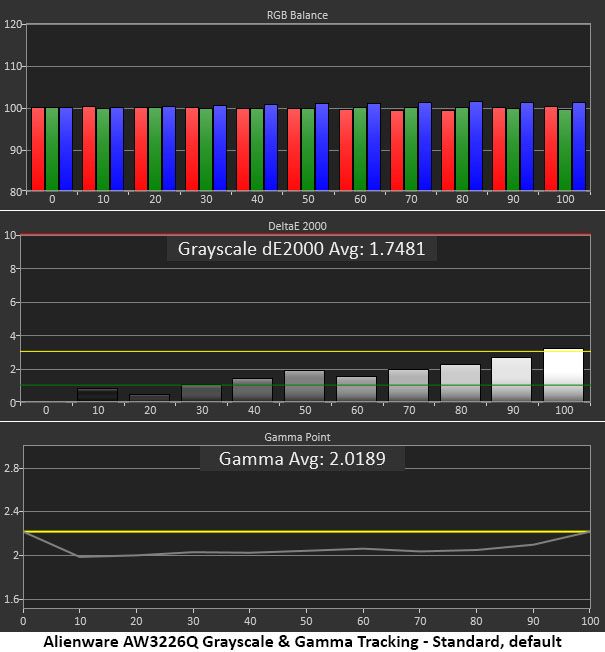This screenshot has height=652, width=605.
Task: Click the DeltaE bar at 90
Action: tap(511, 380)
